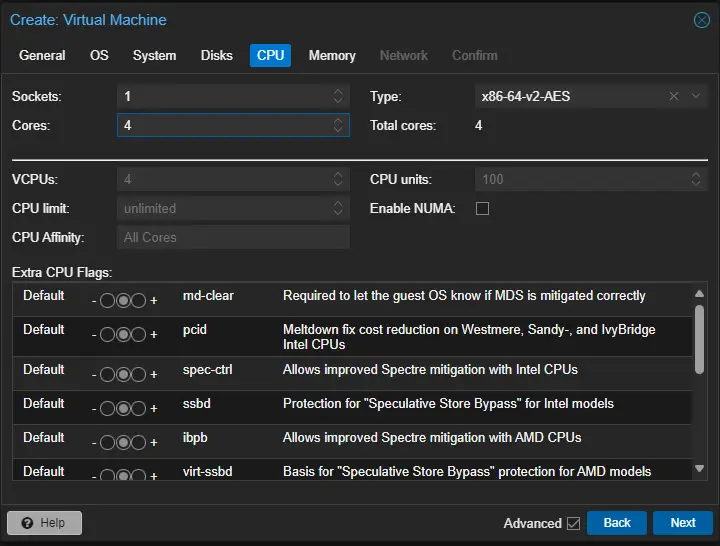
Task: Open the General tab
Action: coord(42,55)
